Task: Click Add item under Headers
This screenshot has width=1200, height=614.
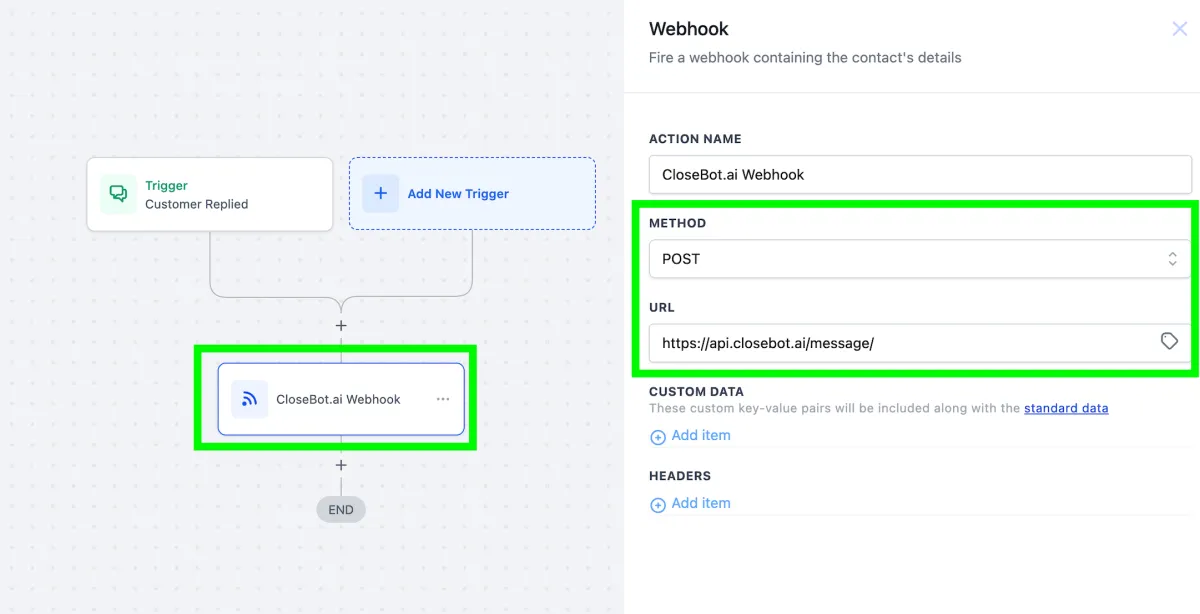Action: (x=701, y=503)
